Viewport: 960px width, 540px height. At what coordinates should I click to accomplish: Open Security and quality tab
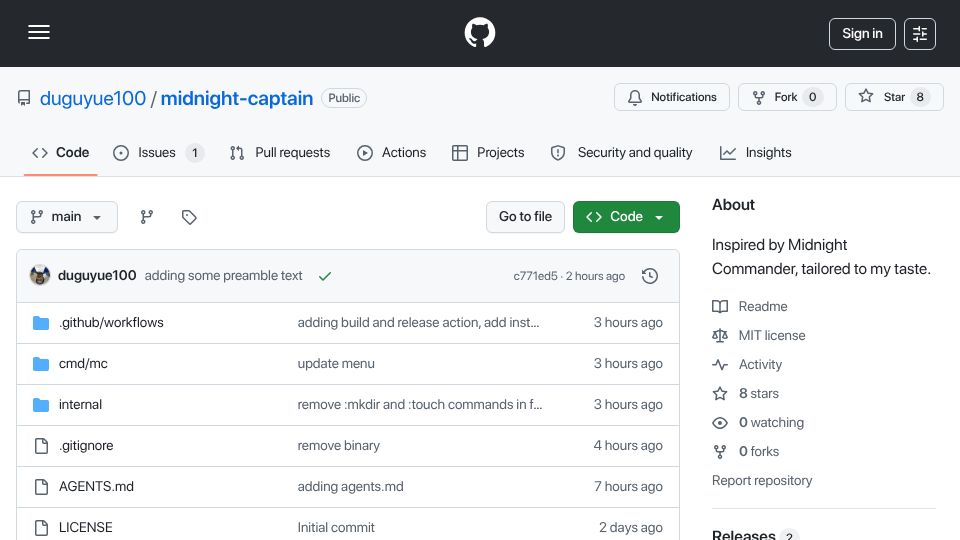pyautogui.click(x=621, y=152)
